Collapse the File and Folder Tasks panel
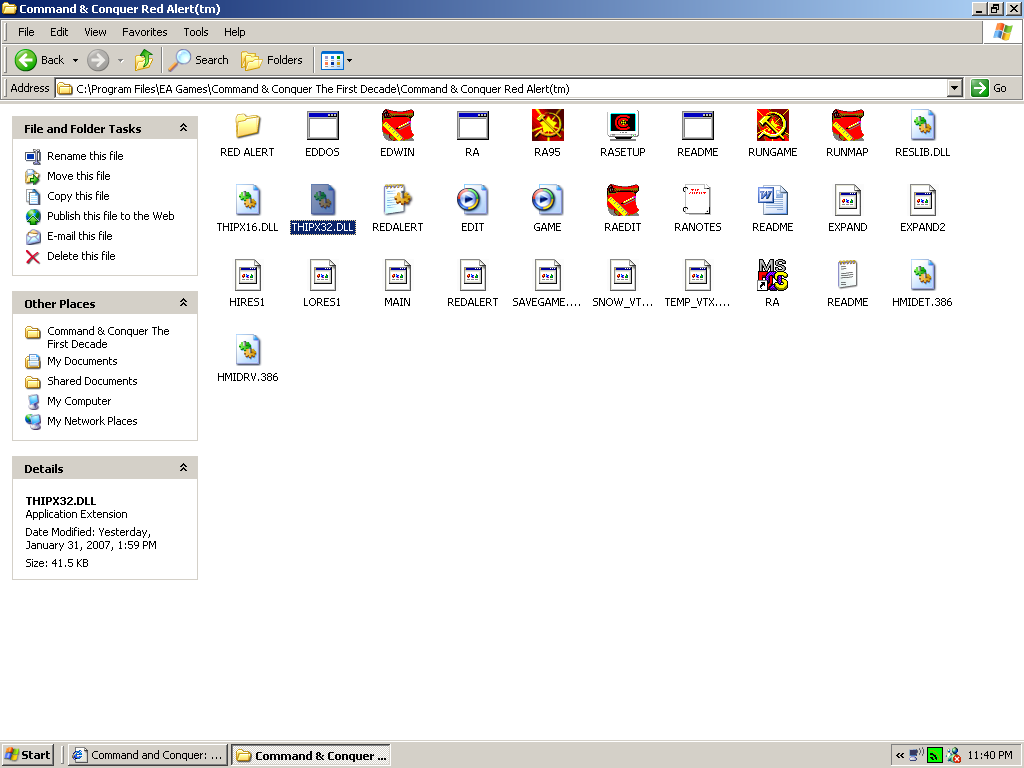This screenshot has height=768, width=1024. [x=183, y=128]
